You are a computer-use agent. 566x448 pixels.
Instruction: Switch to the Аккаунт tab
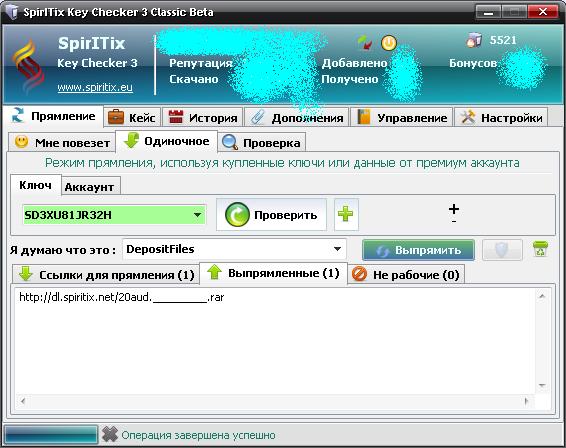pos(90,187)
